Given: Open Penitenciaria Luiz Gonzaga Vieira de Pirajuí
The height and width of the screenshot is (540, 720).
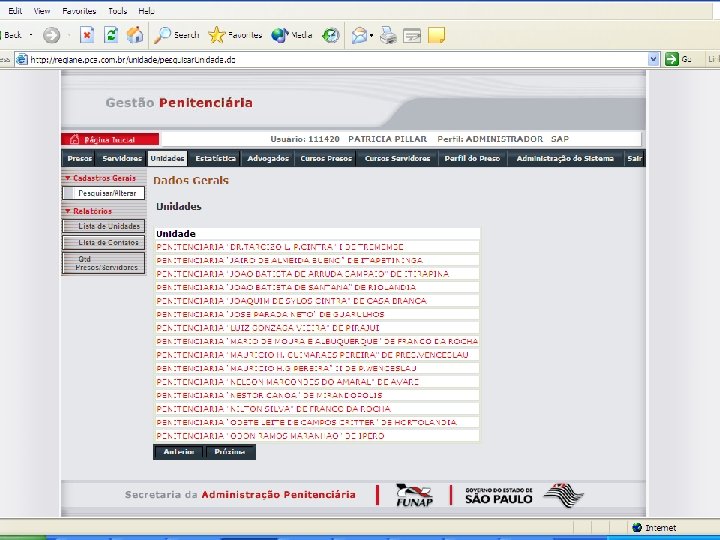Looking at the screenshot, I should [x=268, y=328].
